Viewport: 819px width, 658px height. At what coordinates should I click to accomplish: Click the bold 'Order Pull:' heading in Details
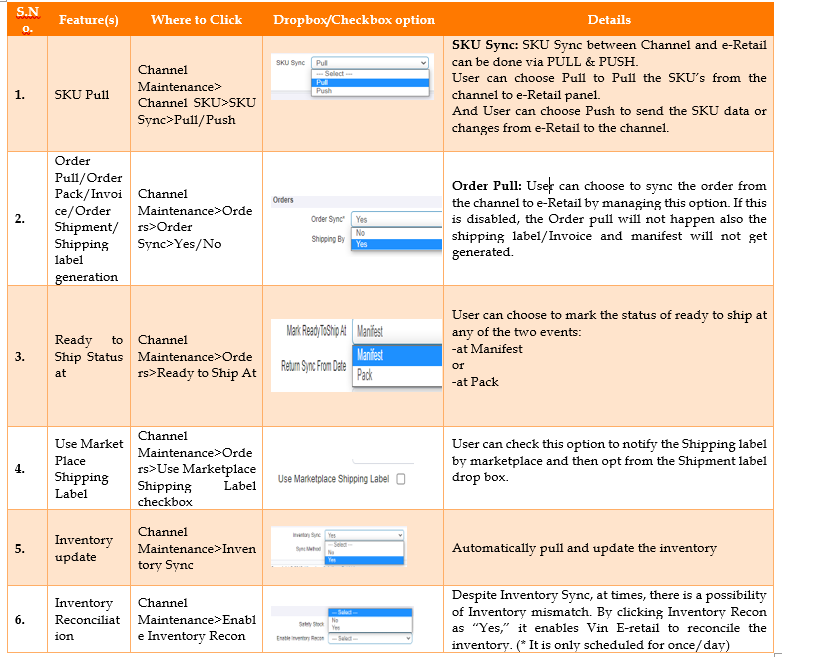[486, 186]
